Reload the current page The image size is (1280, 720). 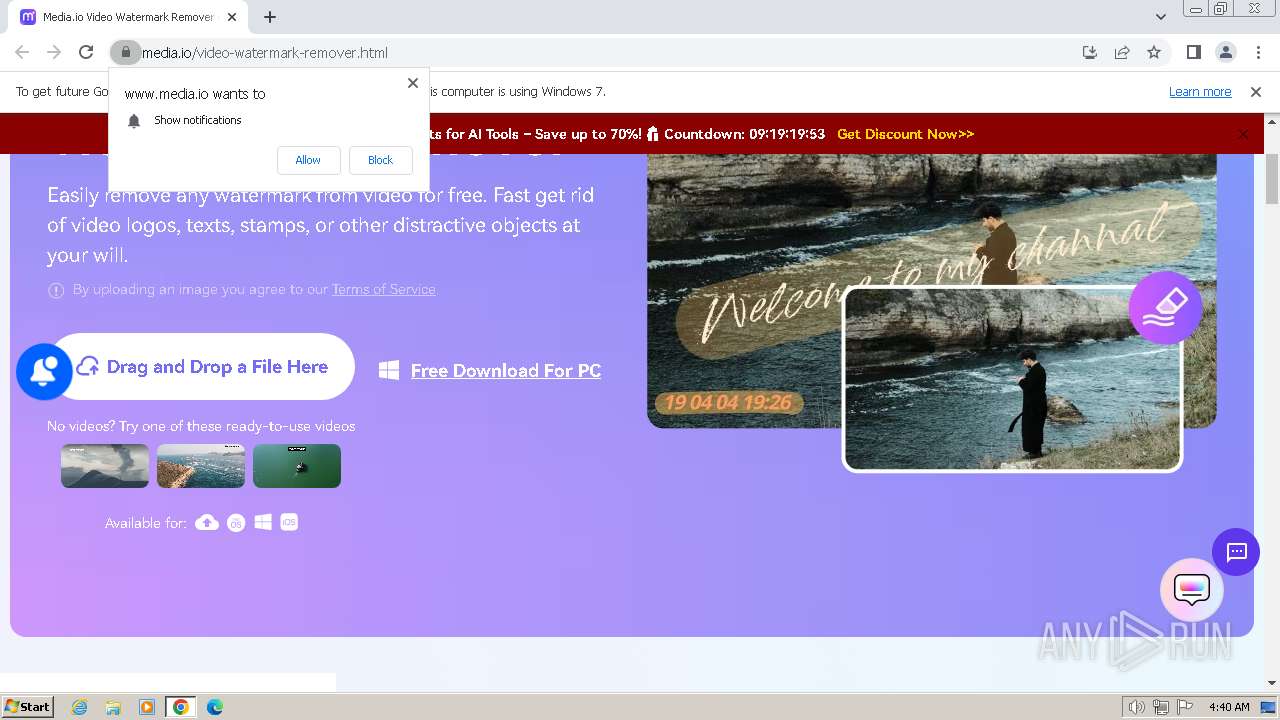pyautogui.click(x=86, y=52)
